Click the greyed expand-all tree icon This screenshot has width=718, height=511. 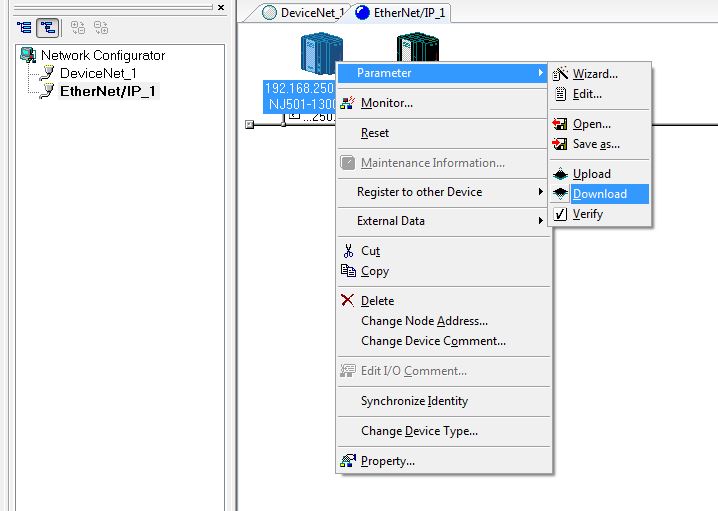(x=78, y=28)
